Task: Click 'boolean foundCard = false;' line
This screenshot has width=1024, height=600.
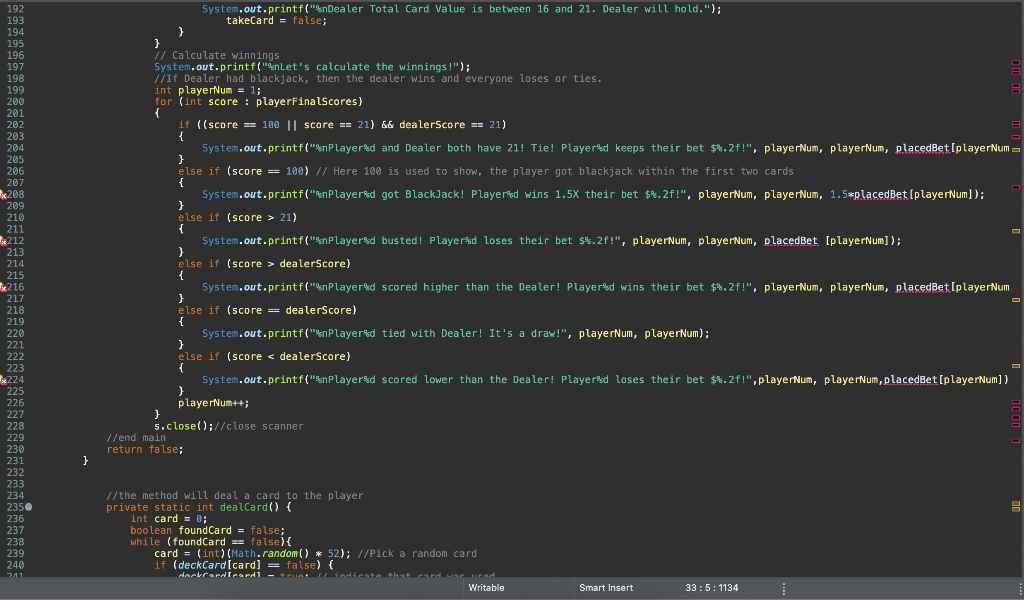Action: [x=208, y=531]
